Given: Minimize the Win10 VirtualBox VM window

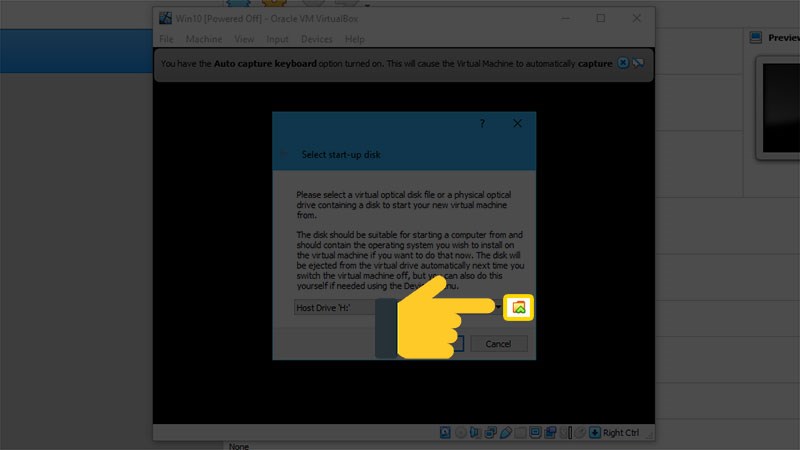Looking at the screenshot, I should [x=566, y=18].
